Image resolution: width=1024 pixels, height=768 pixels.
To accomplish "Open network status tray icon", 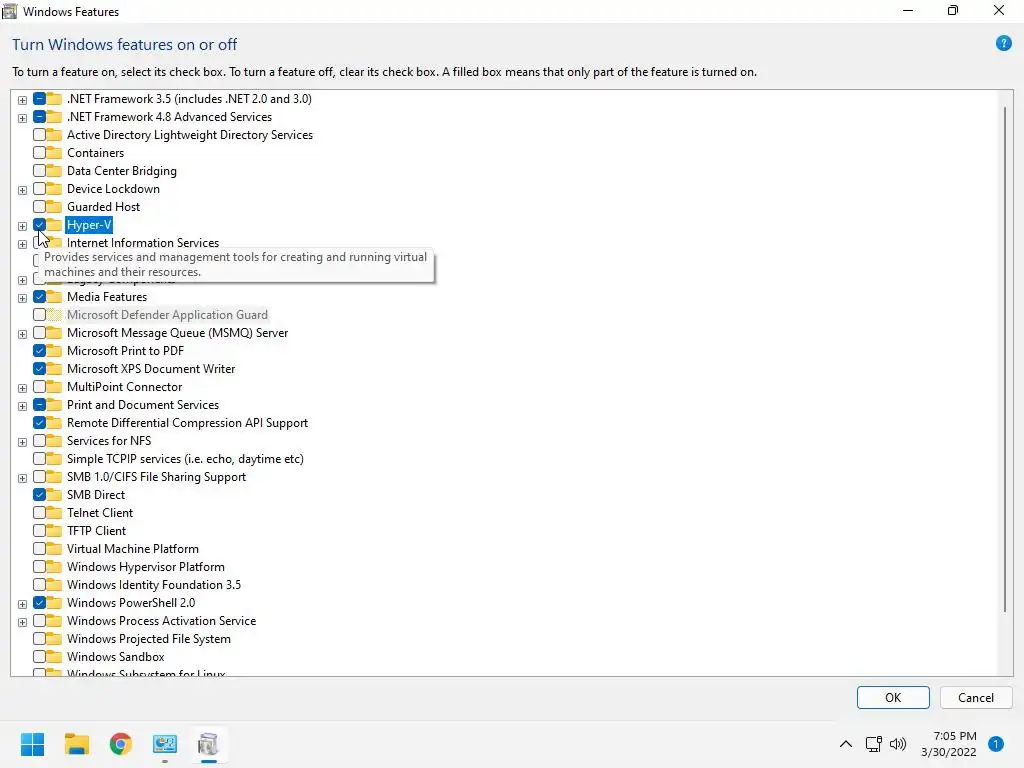I will pyautogui.click(x=873, y=744).
